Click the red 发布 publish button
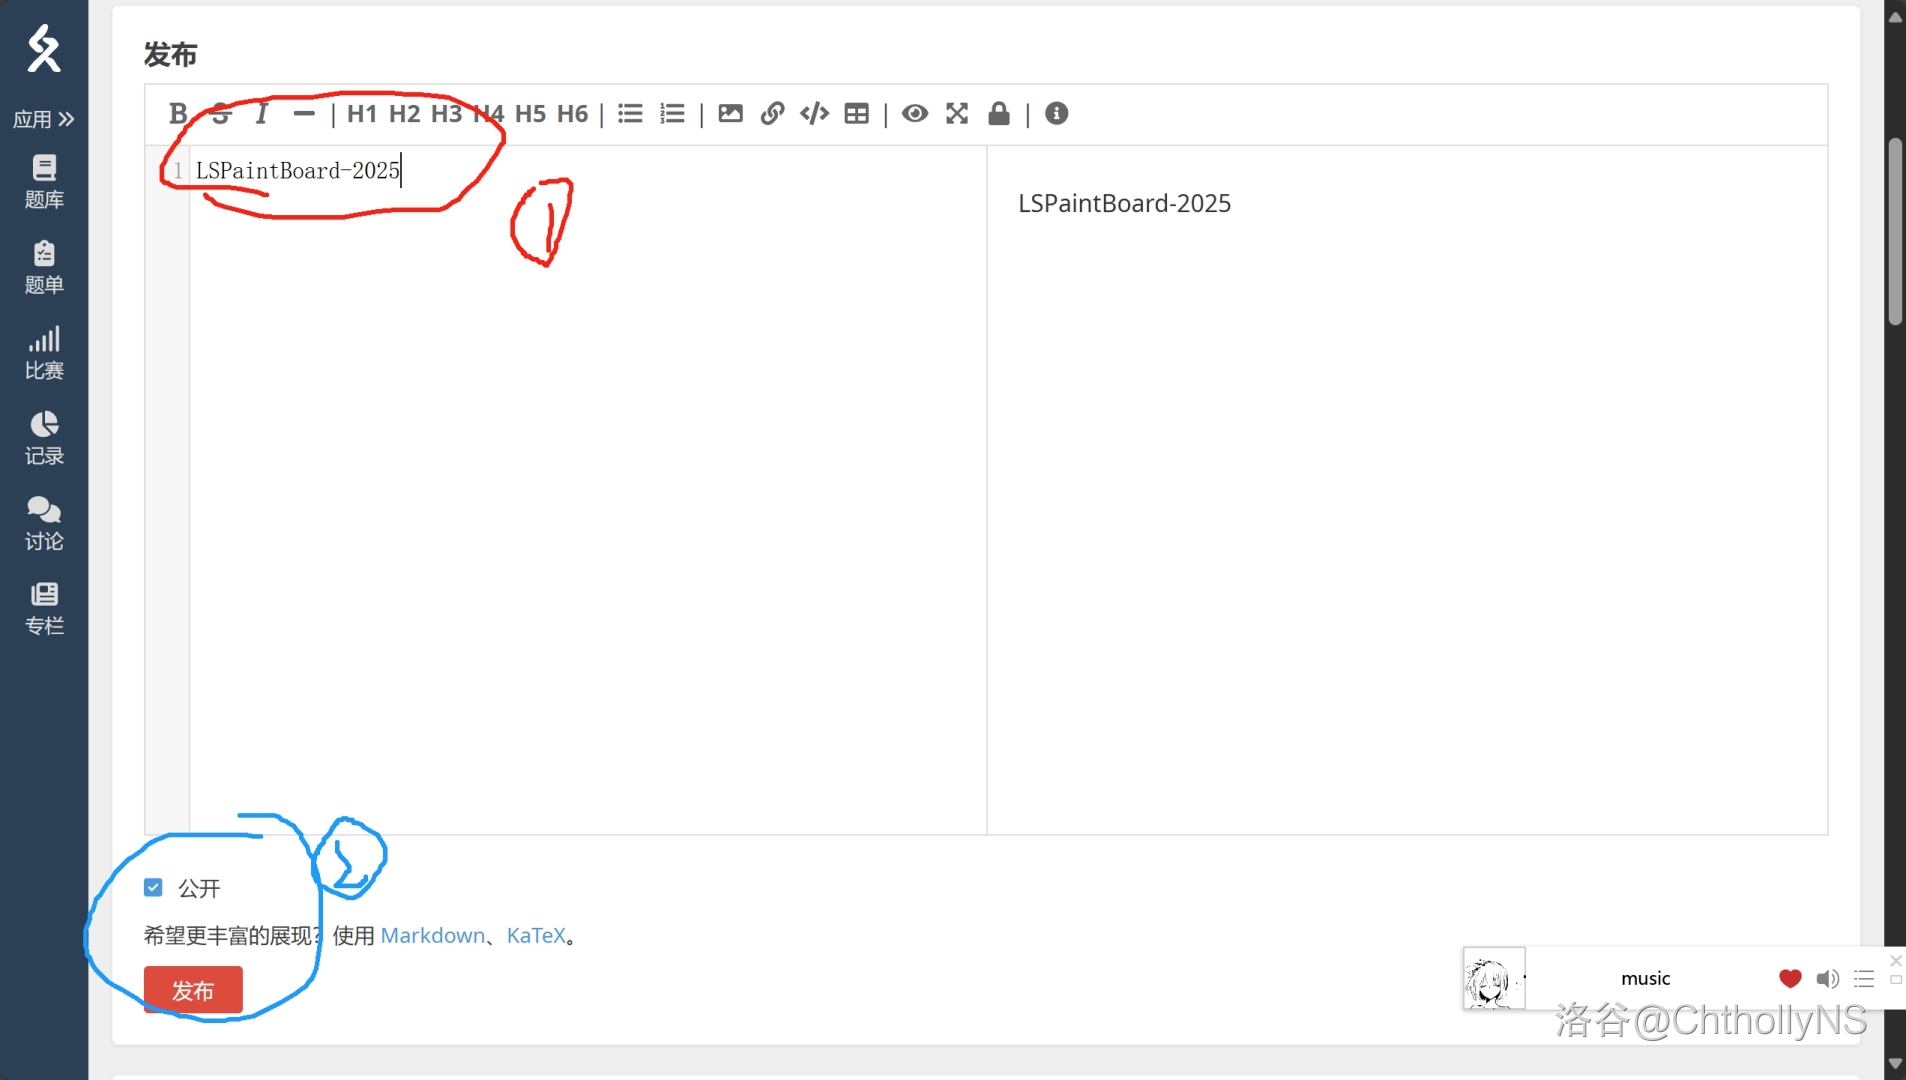The width and height of the screenshot is (1906, 1080). pyautogui.click(x=193, y=990)
